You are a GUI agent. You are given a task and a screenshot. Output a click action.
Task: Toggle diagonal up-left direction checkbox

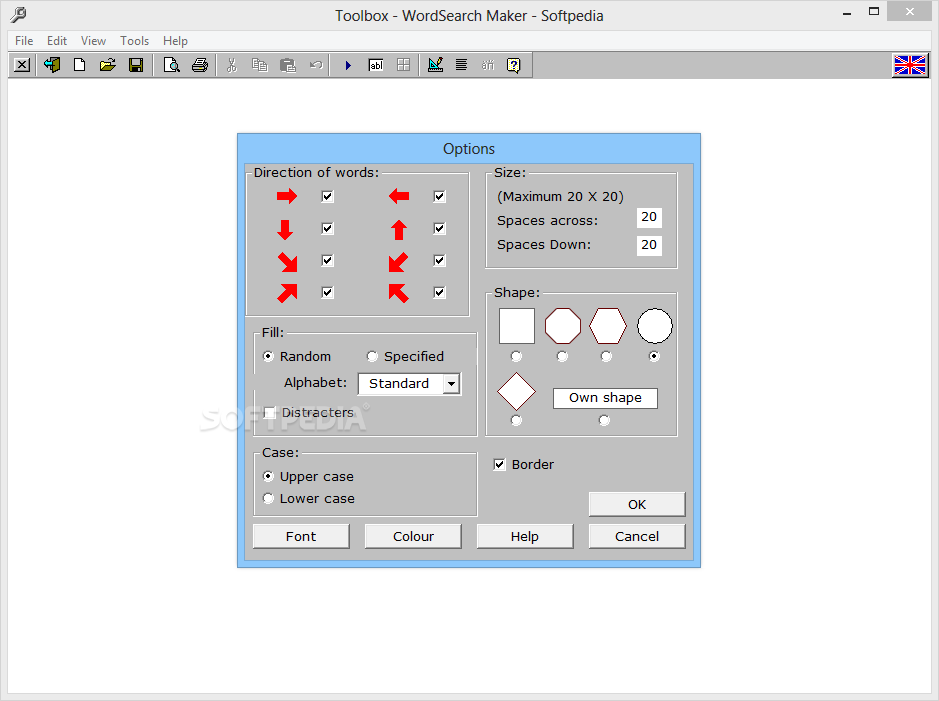click(x=440, y=292)
